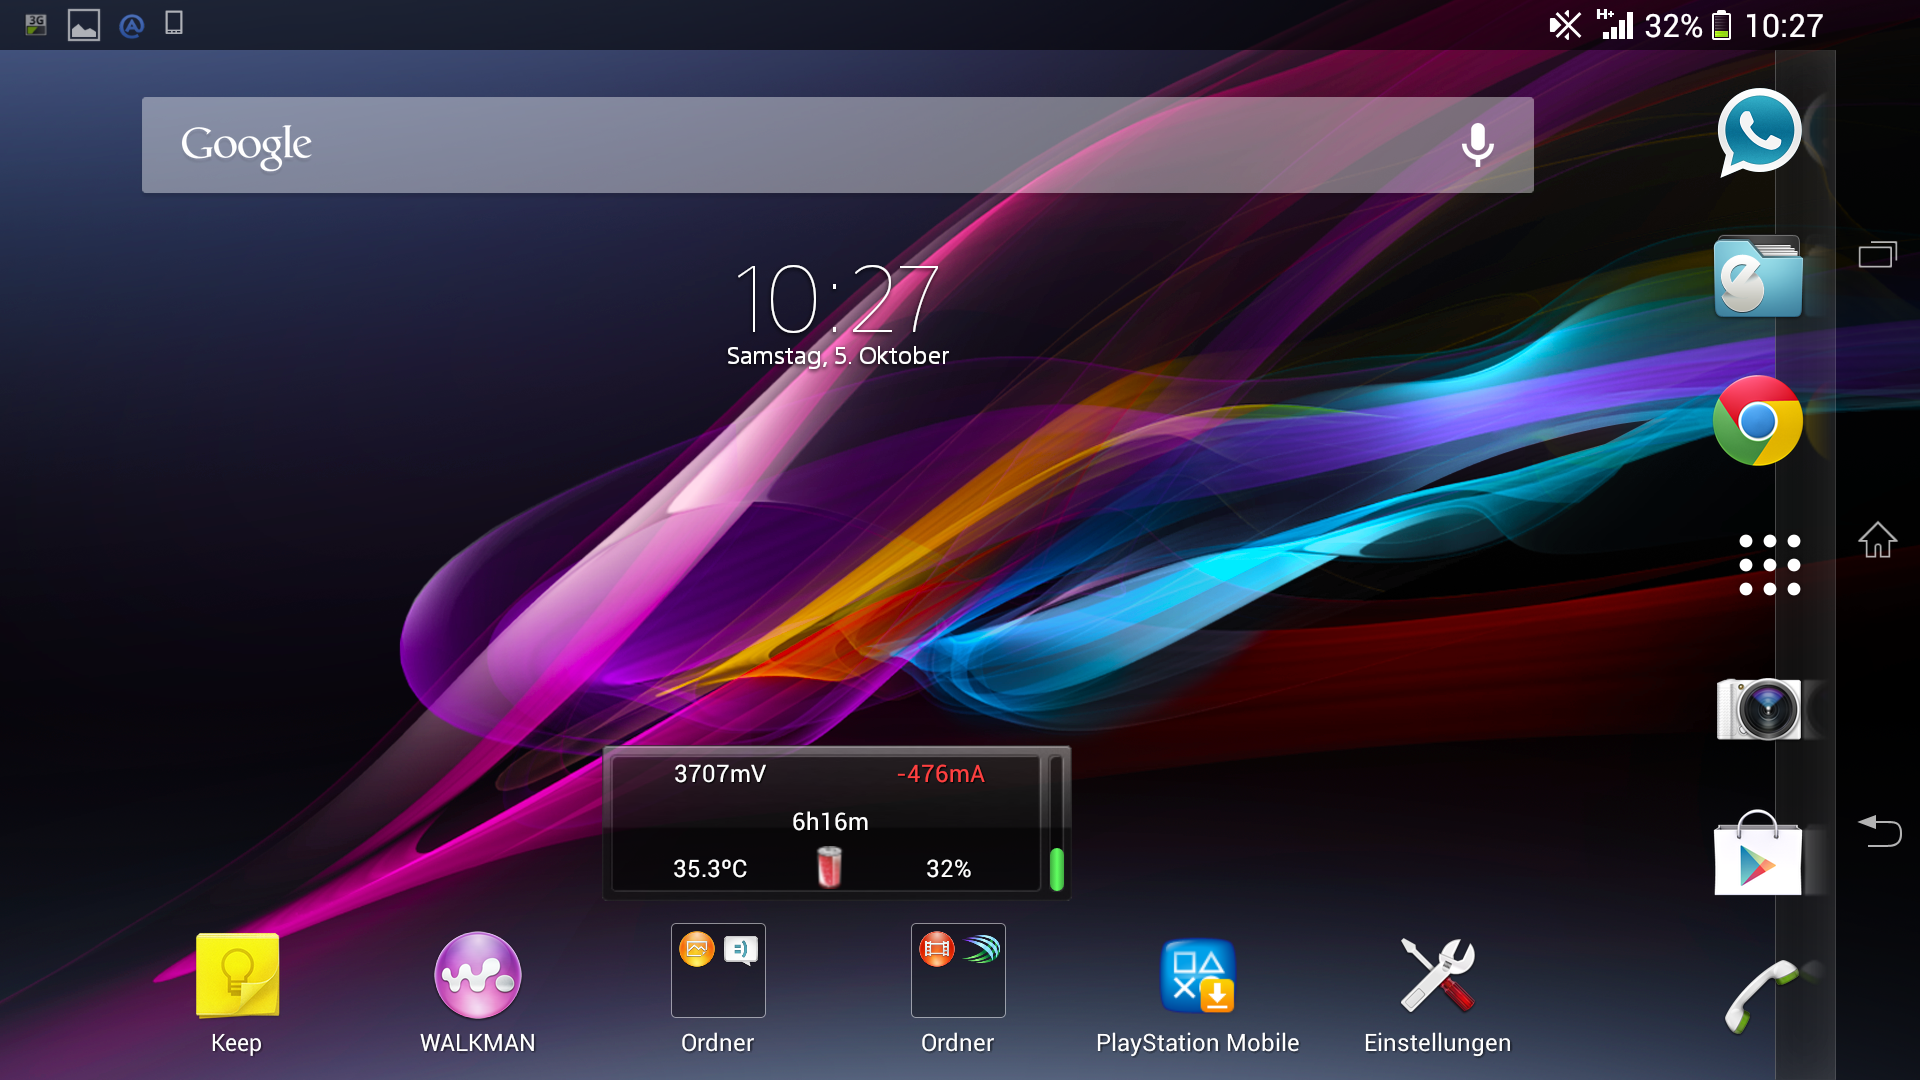Open recent apps overview
The width and height of the screenshot is (1920, 1080).
[1877, 255]
